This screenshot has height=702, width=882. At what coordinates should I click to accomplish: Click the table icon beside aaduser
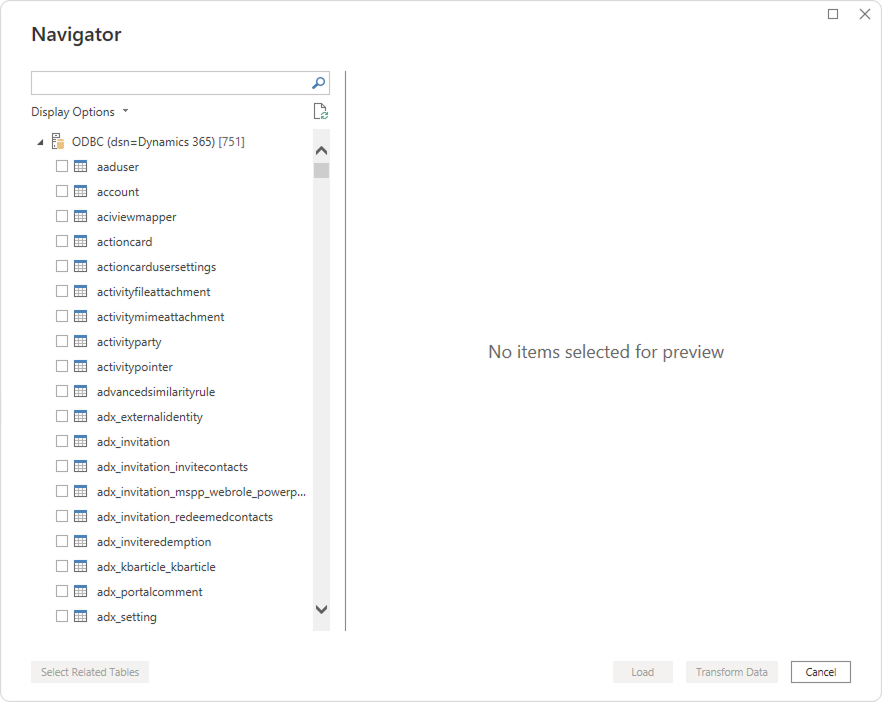pos(81,167)
